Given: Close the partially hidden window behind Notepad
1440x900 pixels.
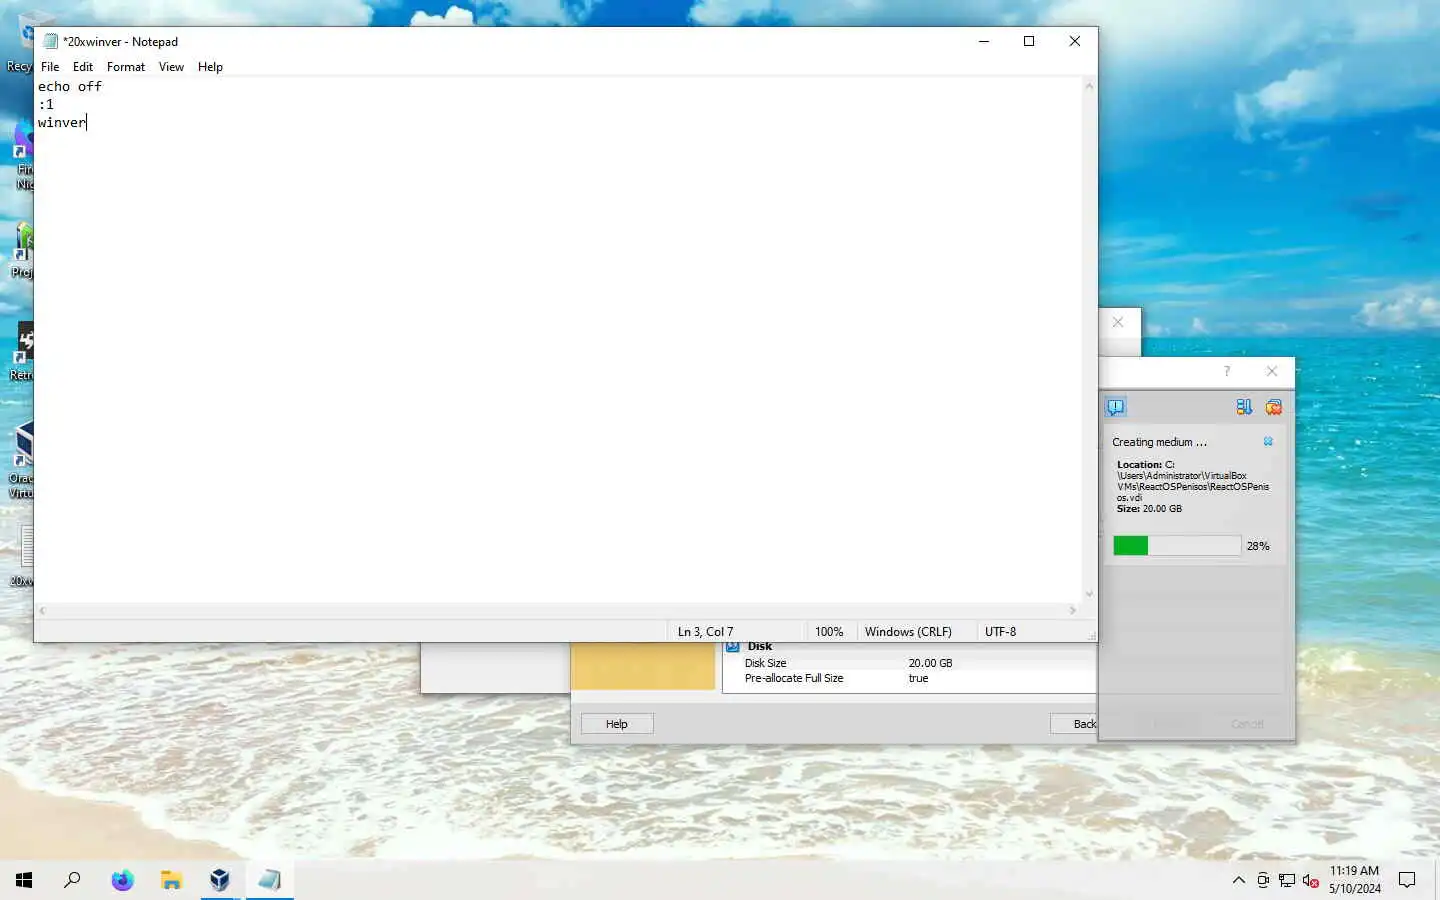Looking at the screenshot, I should (1118, 322).
